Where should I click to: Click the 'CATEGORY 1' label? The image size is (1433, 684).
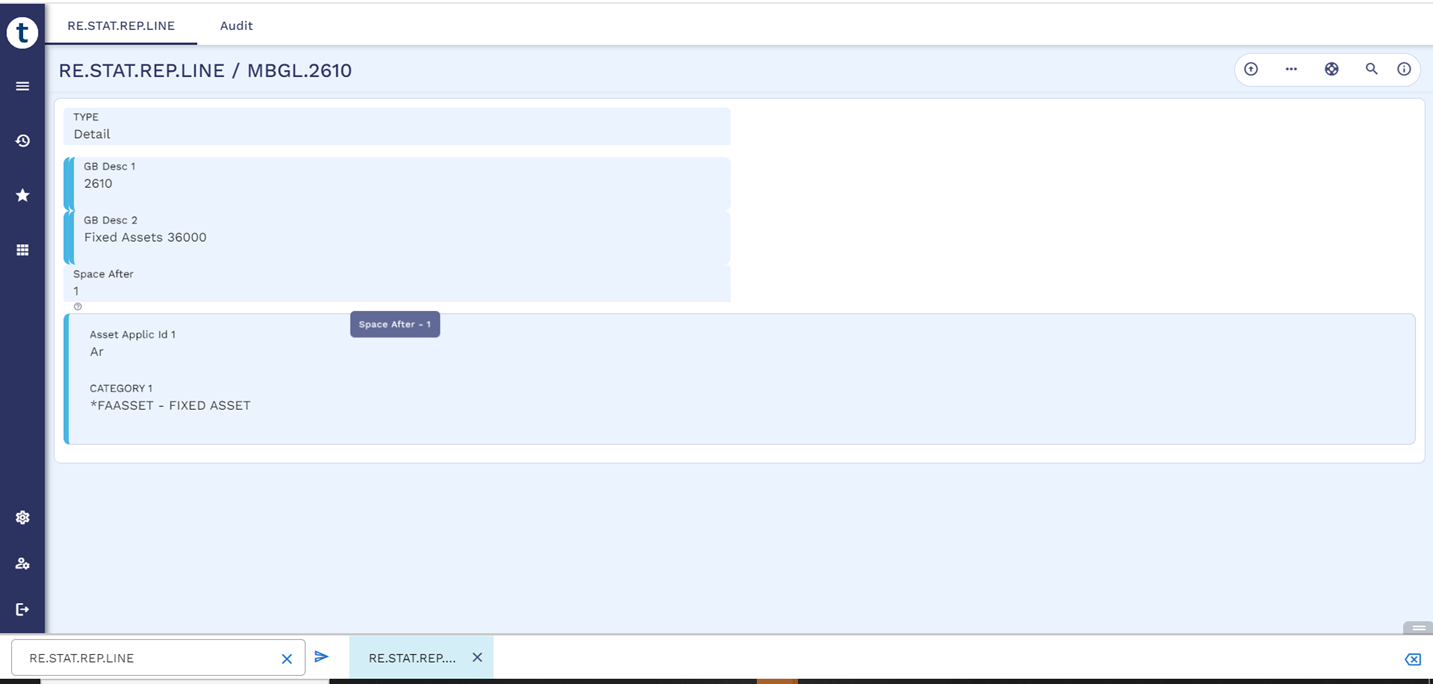[x=121, y=388]
